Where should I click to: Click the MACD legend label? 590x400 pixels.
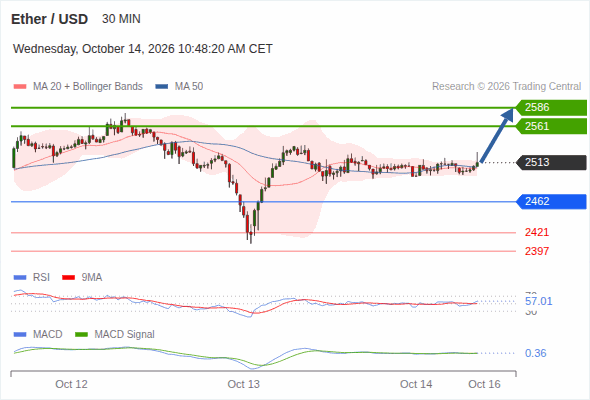pyautogui.click(x=47, y=335)
